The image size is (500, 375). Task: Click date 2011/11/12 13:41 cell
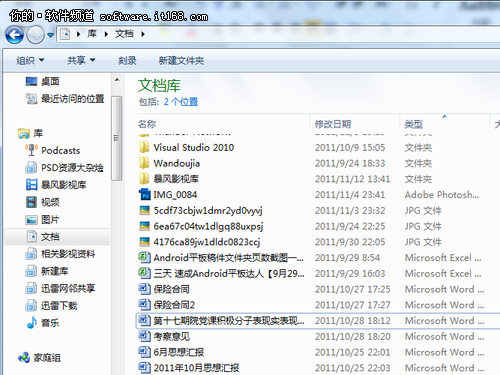tap(352, 179)
